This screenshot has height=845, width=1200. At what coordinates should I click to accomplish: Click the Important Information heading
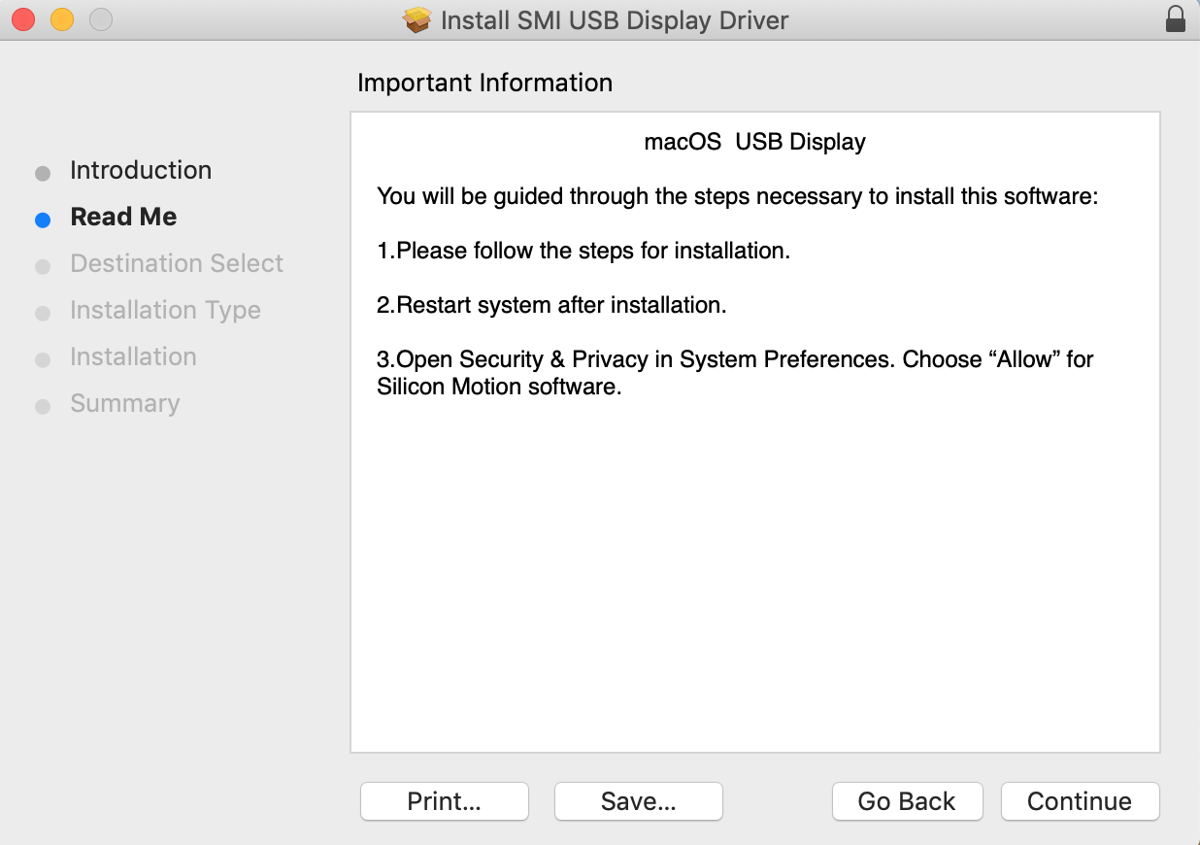click(x=485, y=82)
